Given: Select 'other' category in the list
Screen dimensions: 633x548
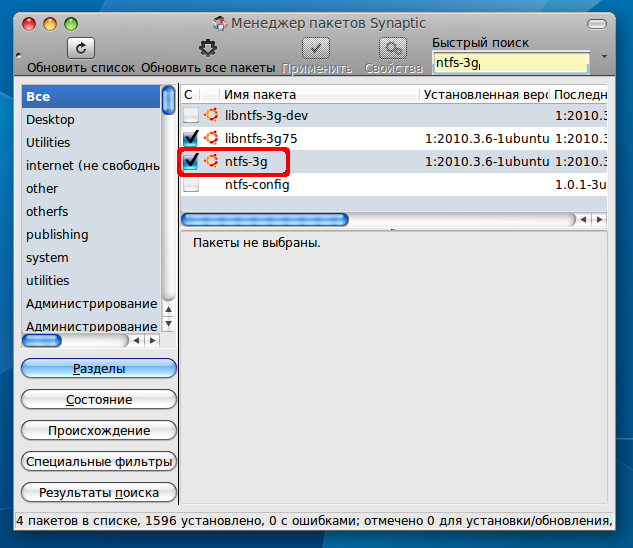Looking at the screenshot, I should (91, 189).
